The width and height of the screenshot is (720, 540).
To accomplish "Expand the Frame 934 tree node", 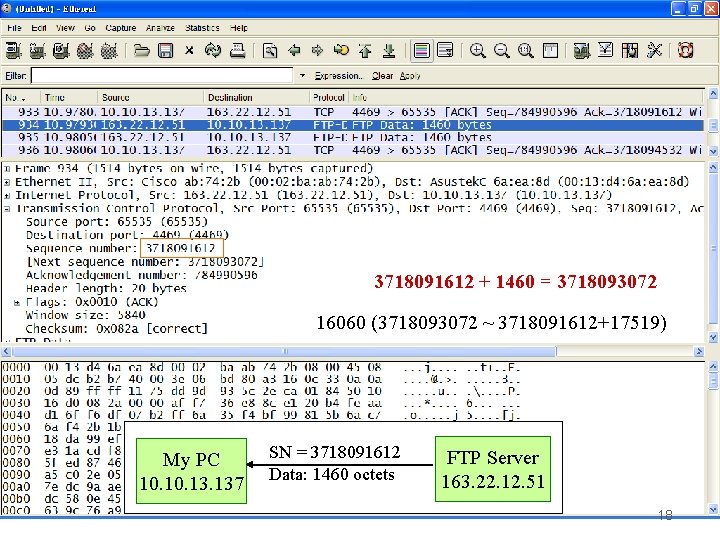I will [x=7, y=169].
